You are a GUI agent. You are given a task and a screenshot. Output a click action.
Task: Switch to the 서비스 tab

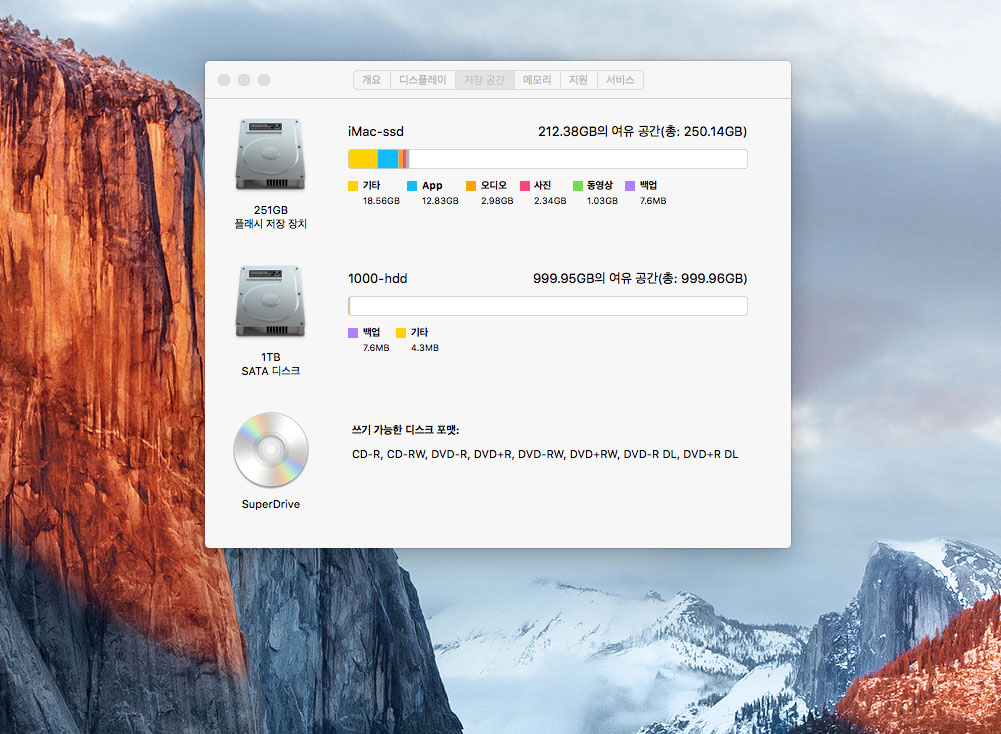coord(620,80)
